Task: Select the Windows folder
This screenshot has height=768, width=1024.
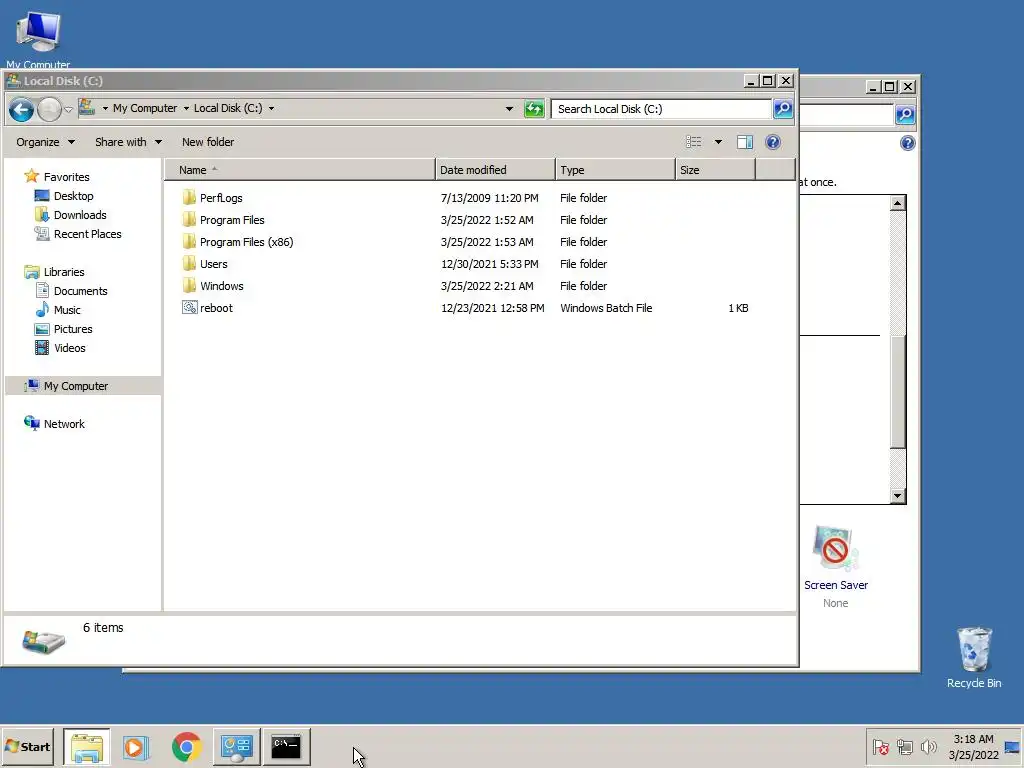Action: click(213, 286)
